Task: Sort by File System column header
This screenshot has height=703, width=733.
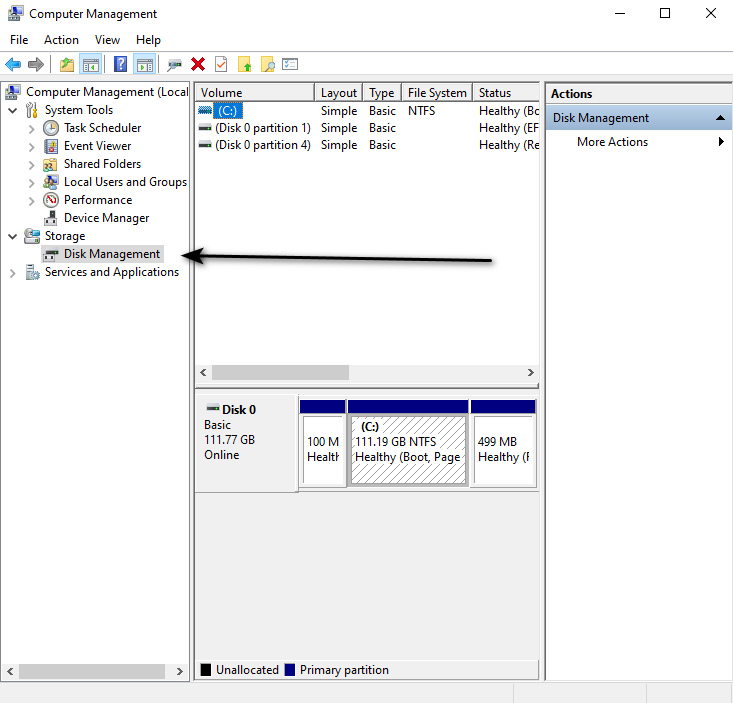Action: pos(436,93)
